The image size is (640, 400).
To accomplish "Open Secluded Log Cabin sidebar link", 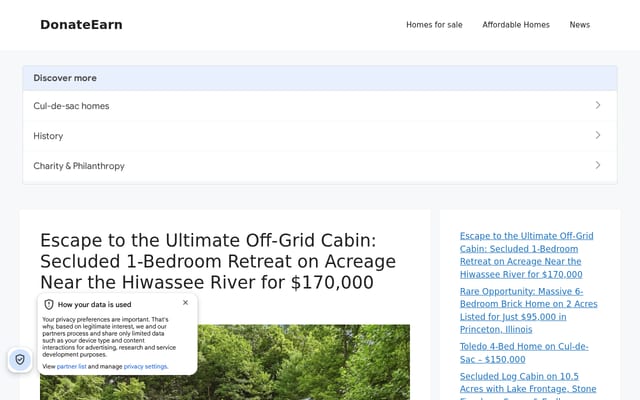I will [528, 385].
